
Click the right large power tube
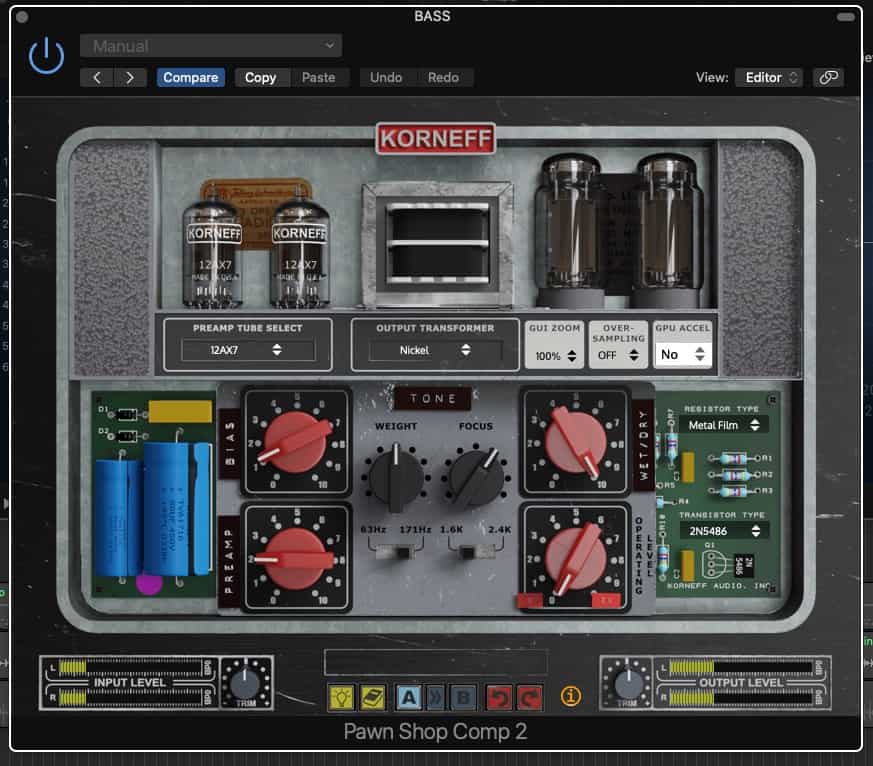tap(667, 229)
